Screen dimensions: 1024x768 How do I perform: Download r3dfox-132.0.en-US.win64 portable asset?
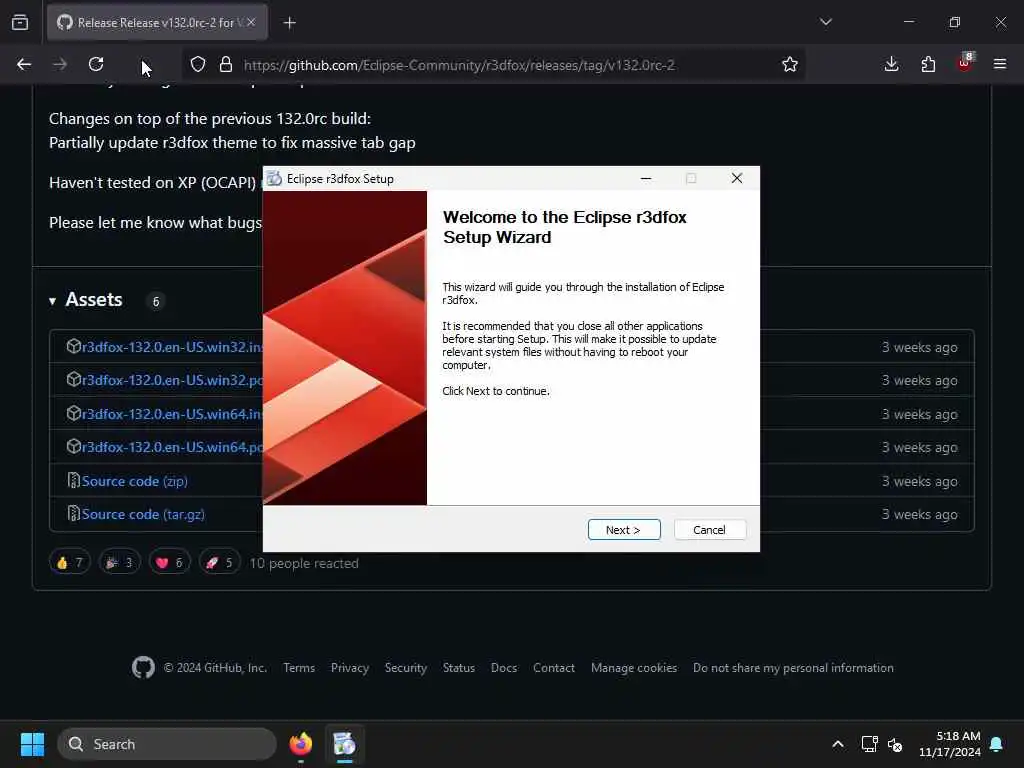pyautogui.click(x=172, y=447)
